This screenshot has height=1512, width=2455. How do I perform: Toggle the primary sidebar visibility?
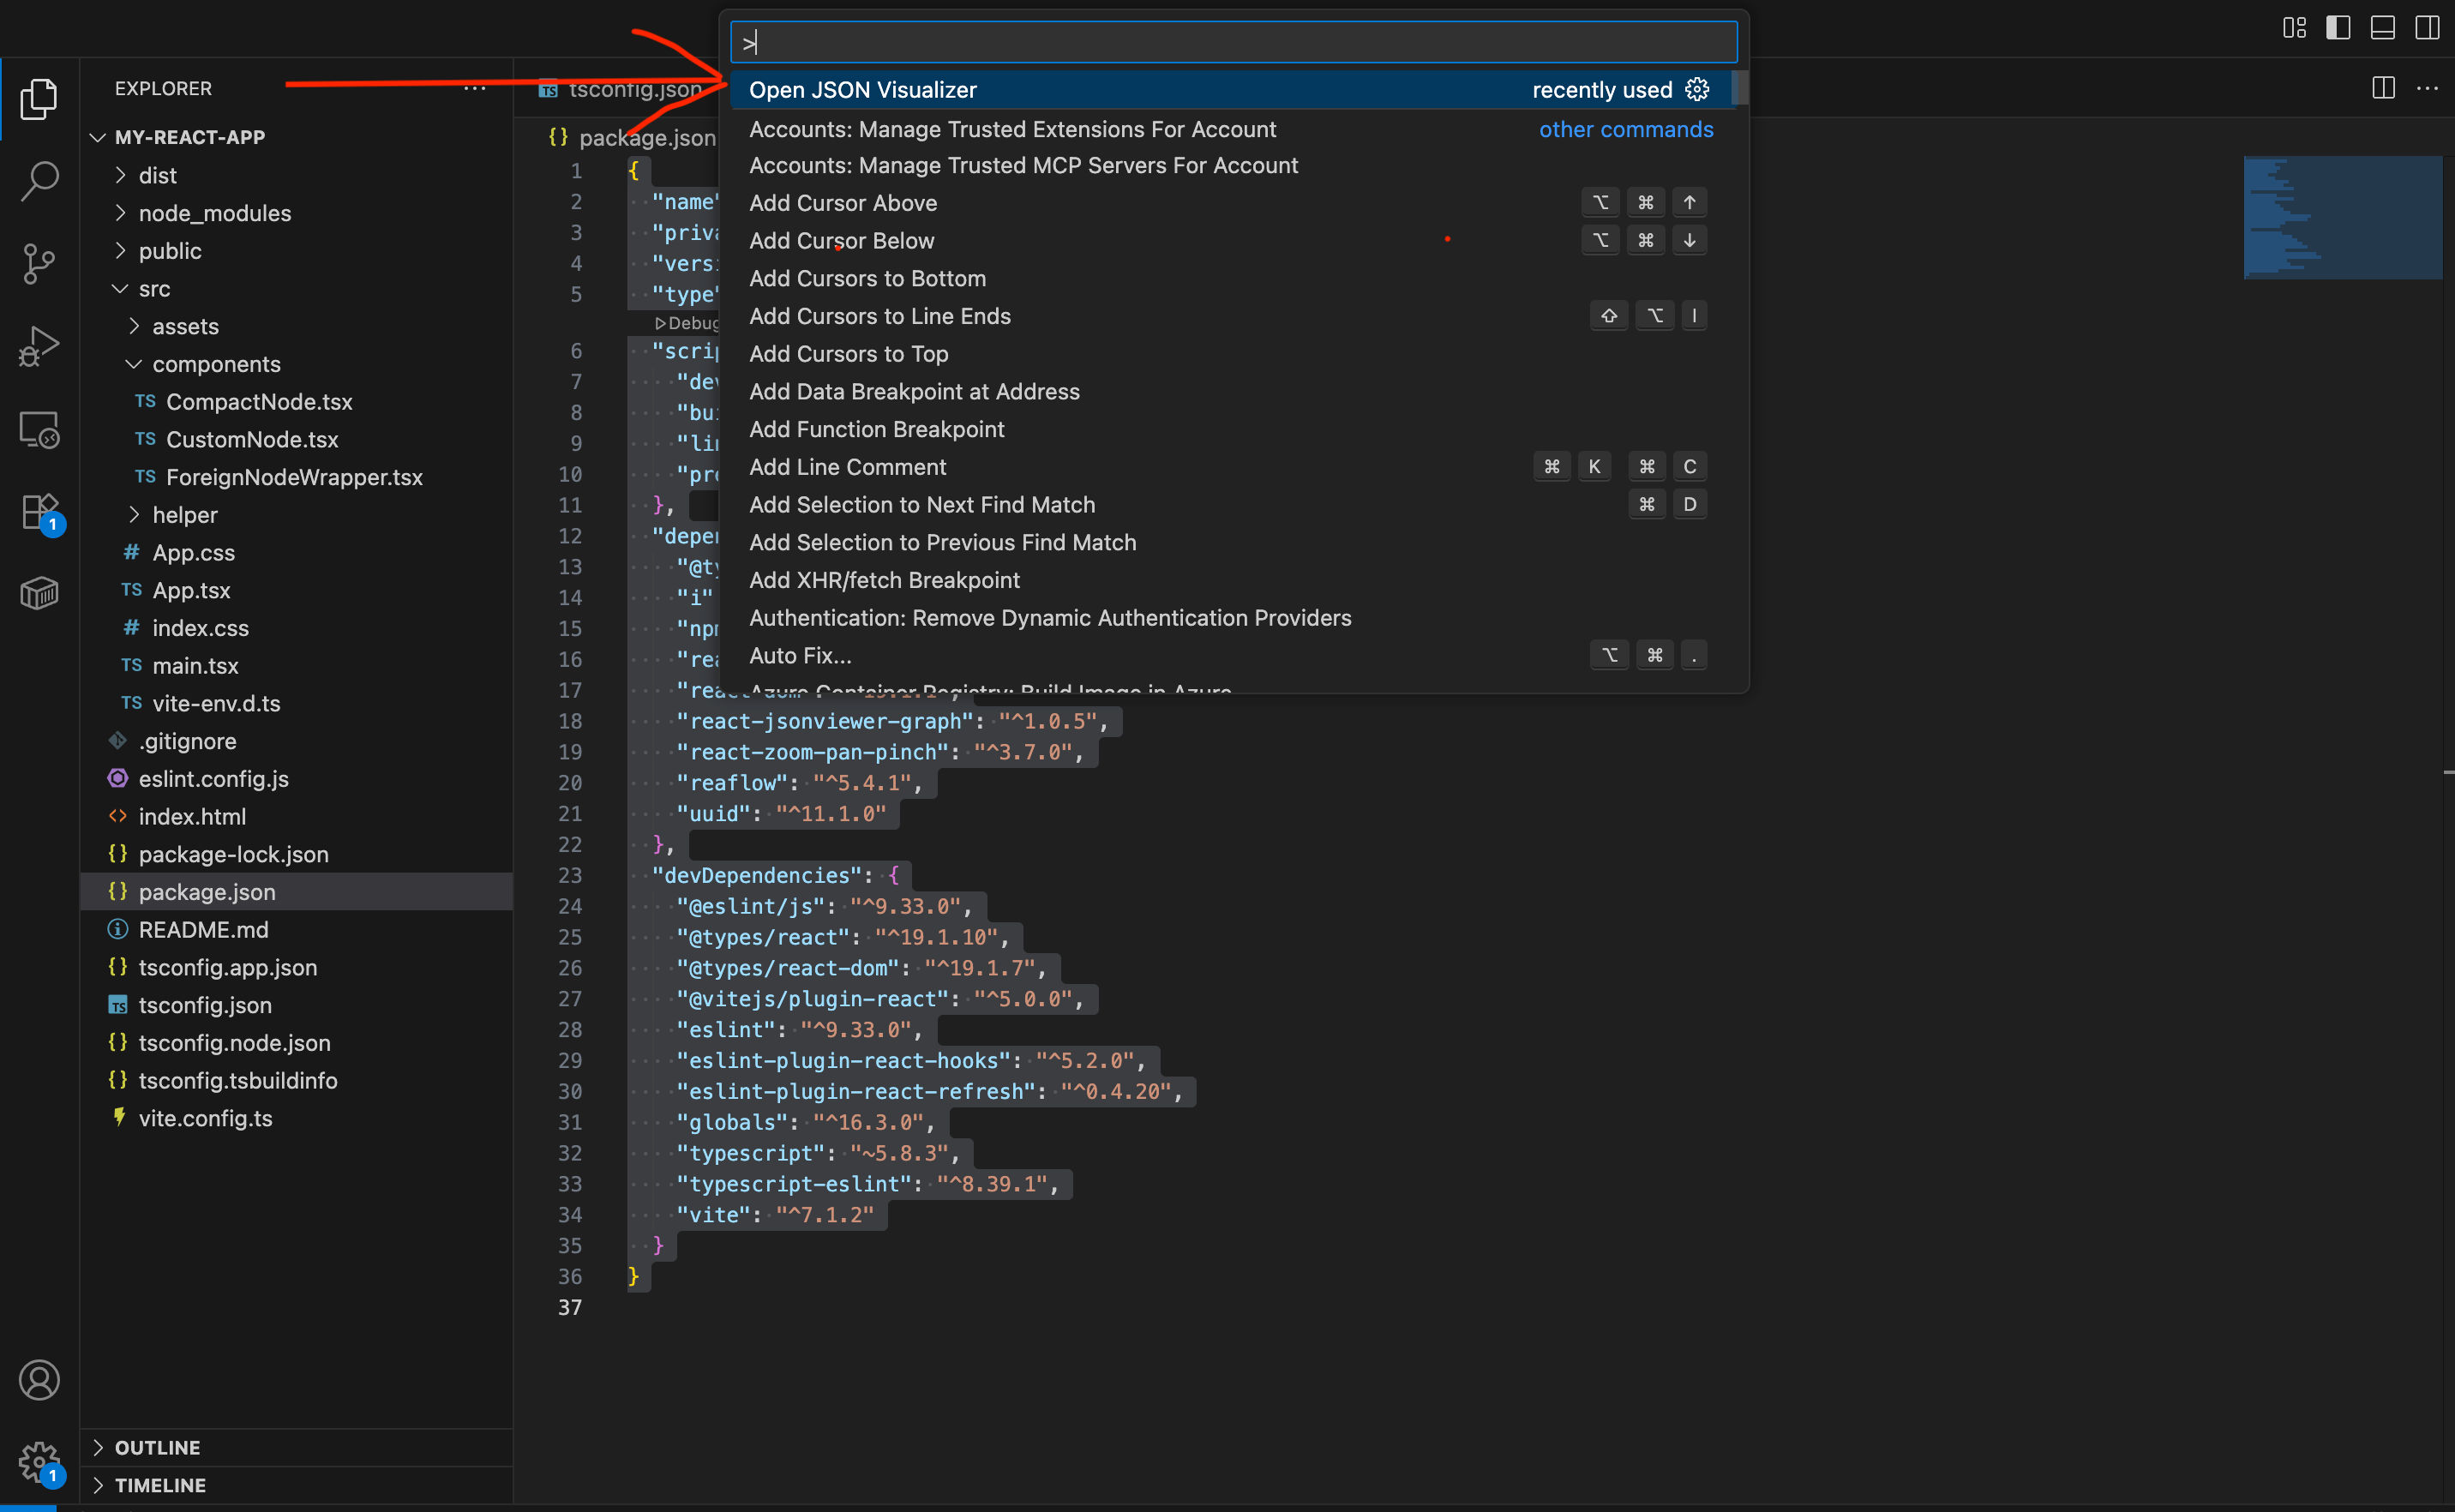pyautogui.click(x=2338, y=27)
